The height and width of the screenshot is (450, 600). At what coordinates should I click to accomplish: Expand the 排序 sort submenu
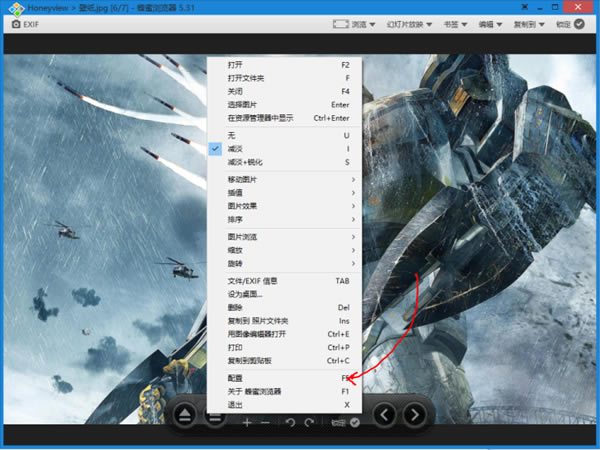tap(284, 220)
